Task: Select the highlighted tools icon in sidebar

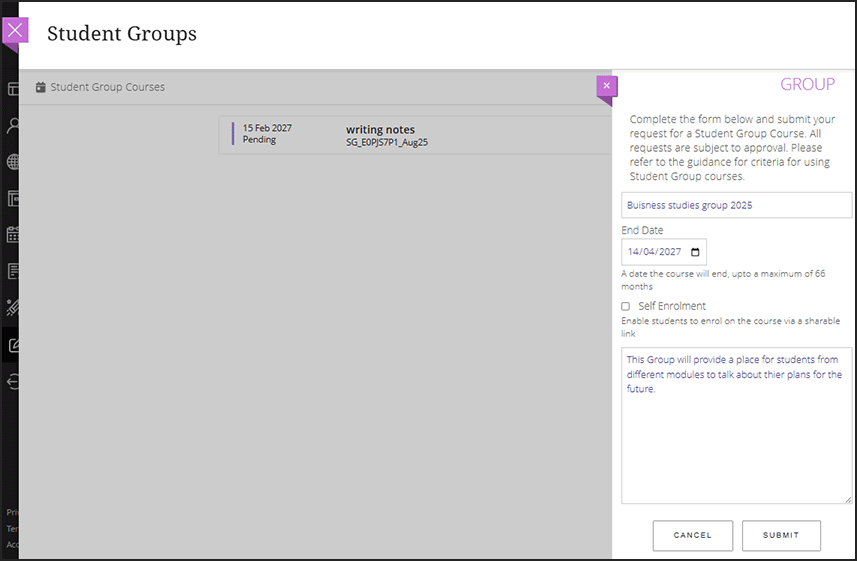Action: [x=13, y=345]
